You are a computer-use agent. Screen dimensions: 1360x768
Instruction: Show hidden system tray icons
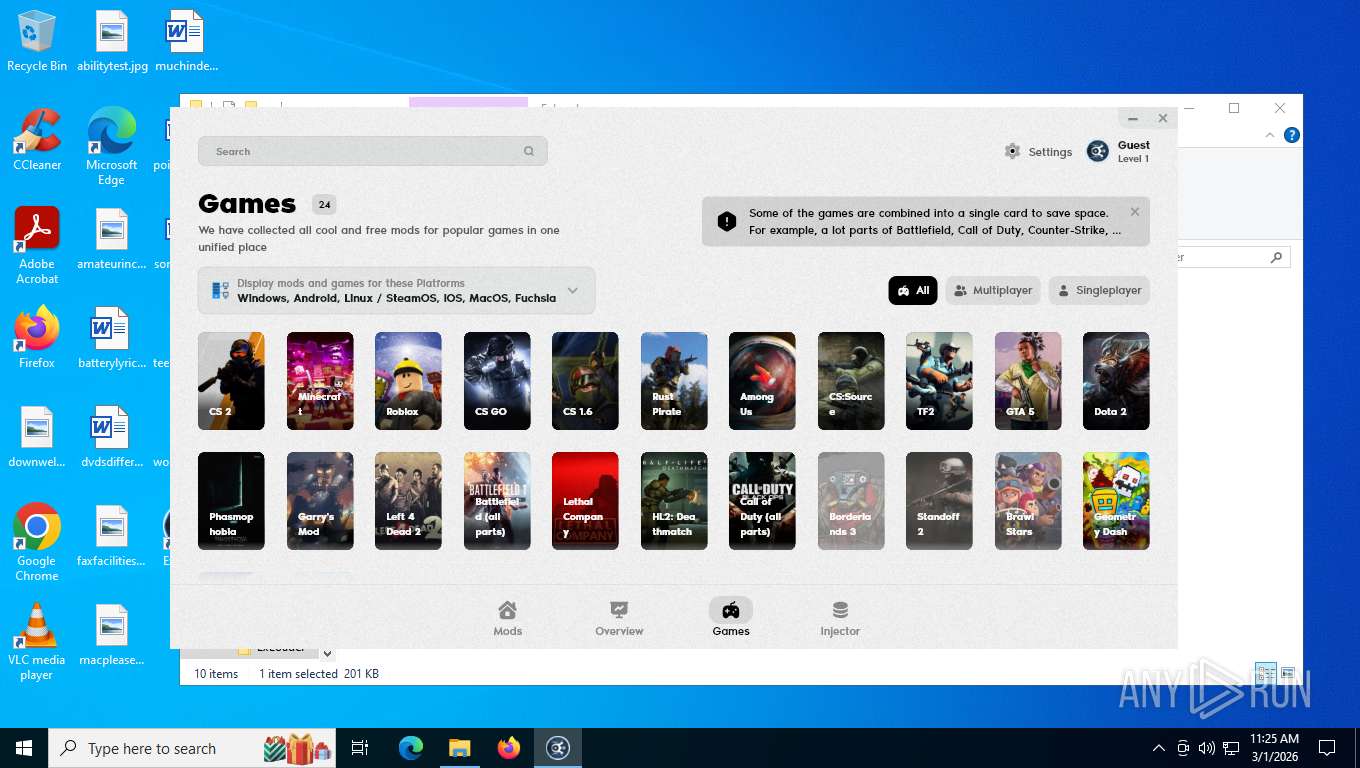[x=1159, y=748]
